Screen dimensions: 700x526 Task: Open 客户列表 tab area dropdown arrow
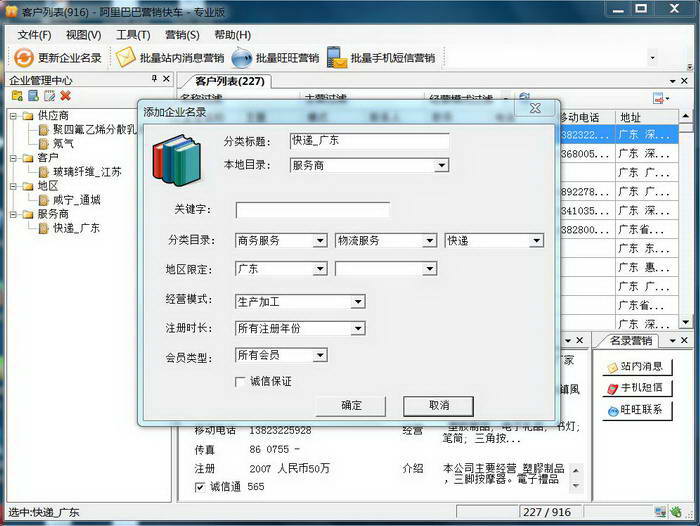(672, 81)
